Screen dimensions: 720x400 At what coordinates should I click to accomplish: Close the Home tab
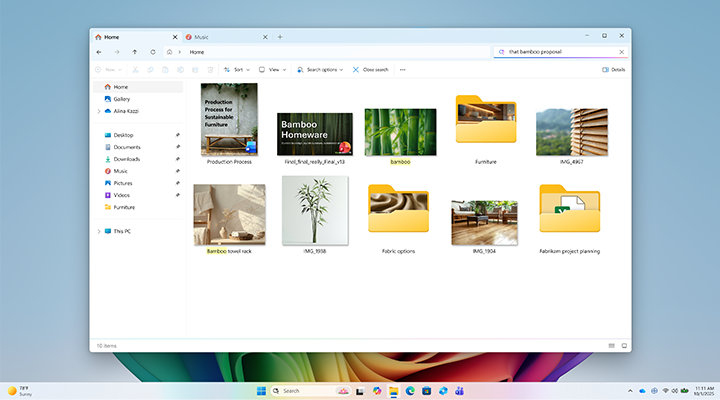175,37
